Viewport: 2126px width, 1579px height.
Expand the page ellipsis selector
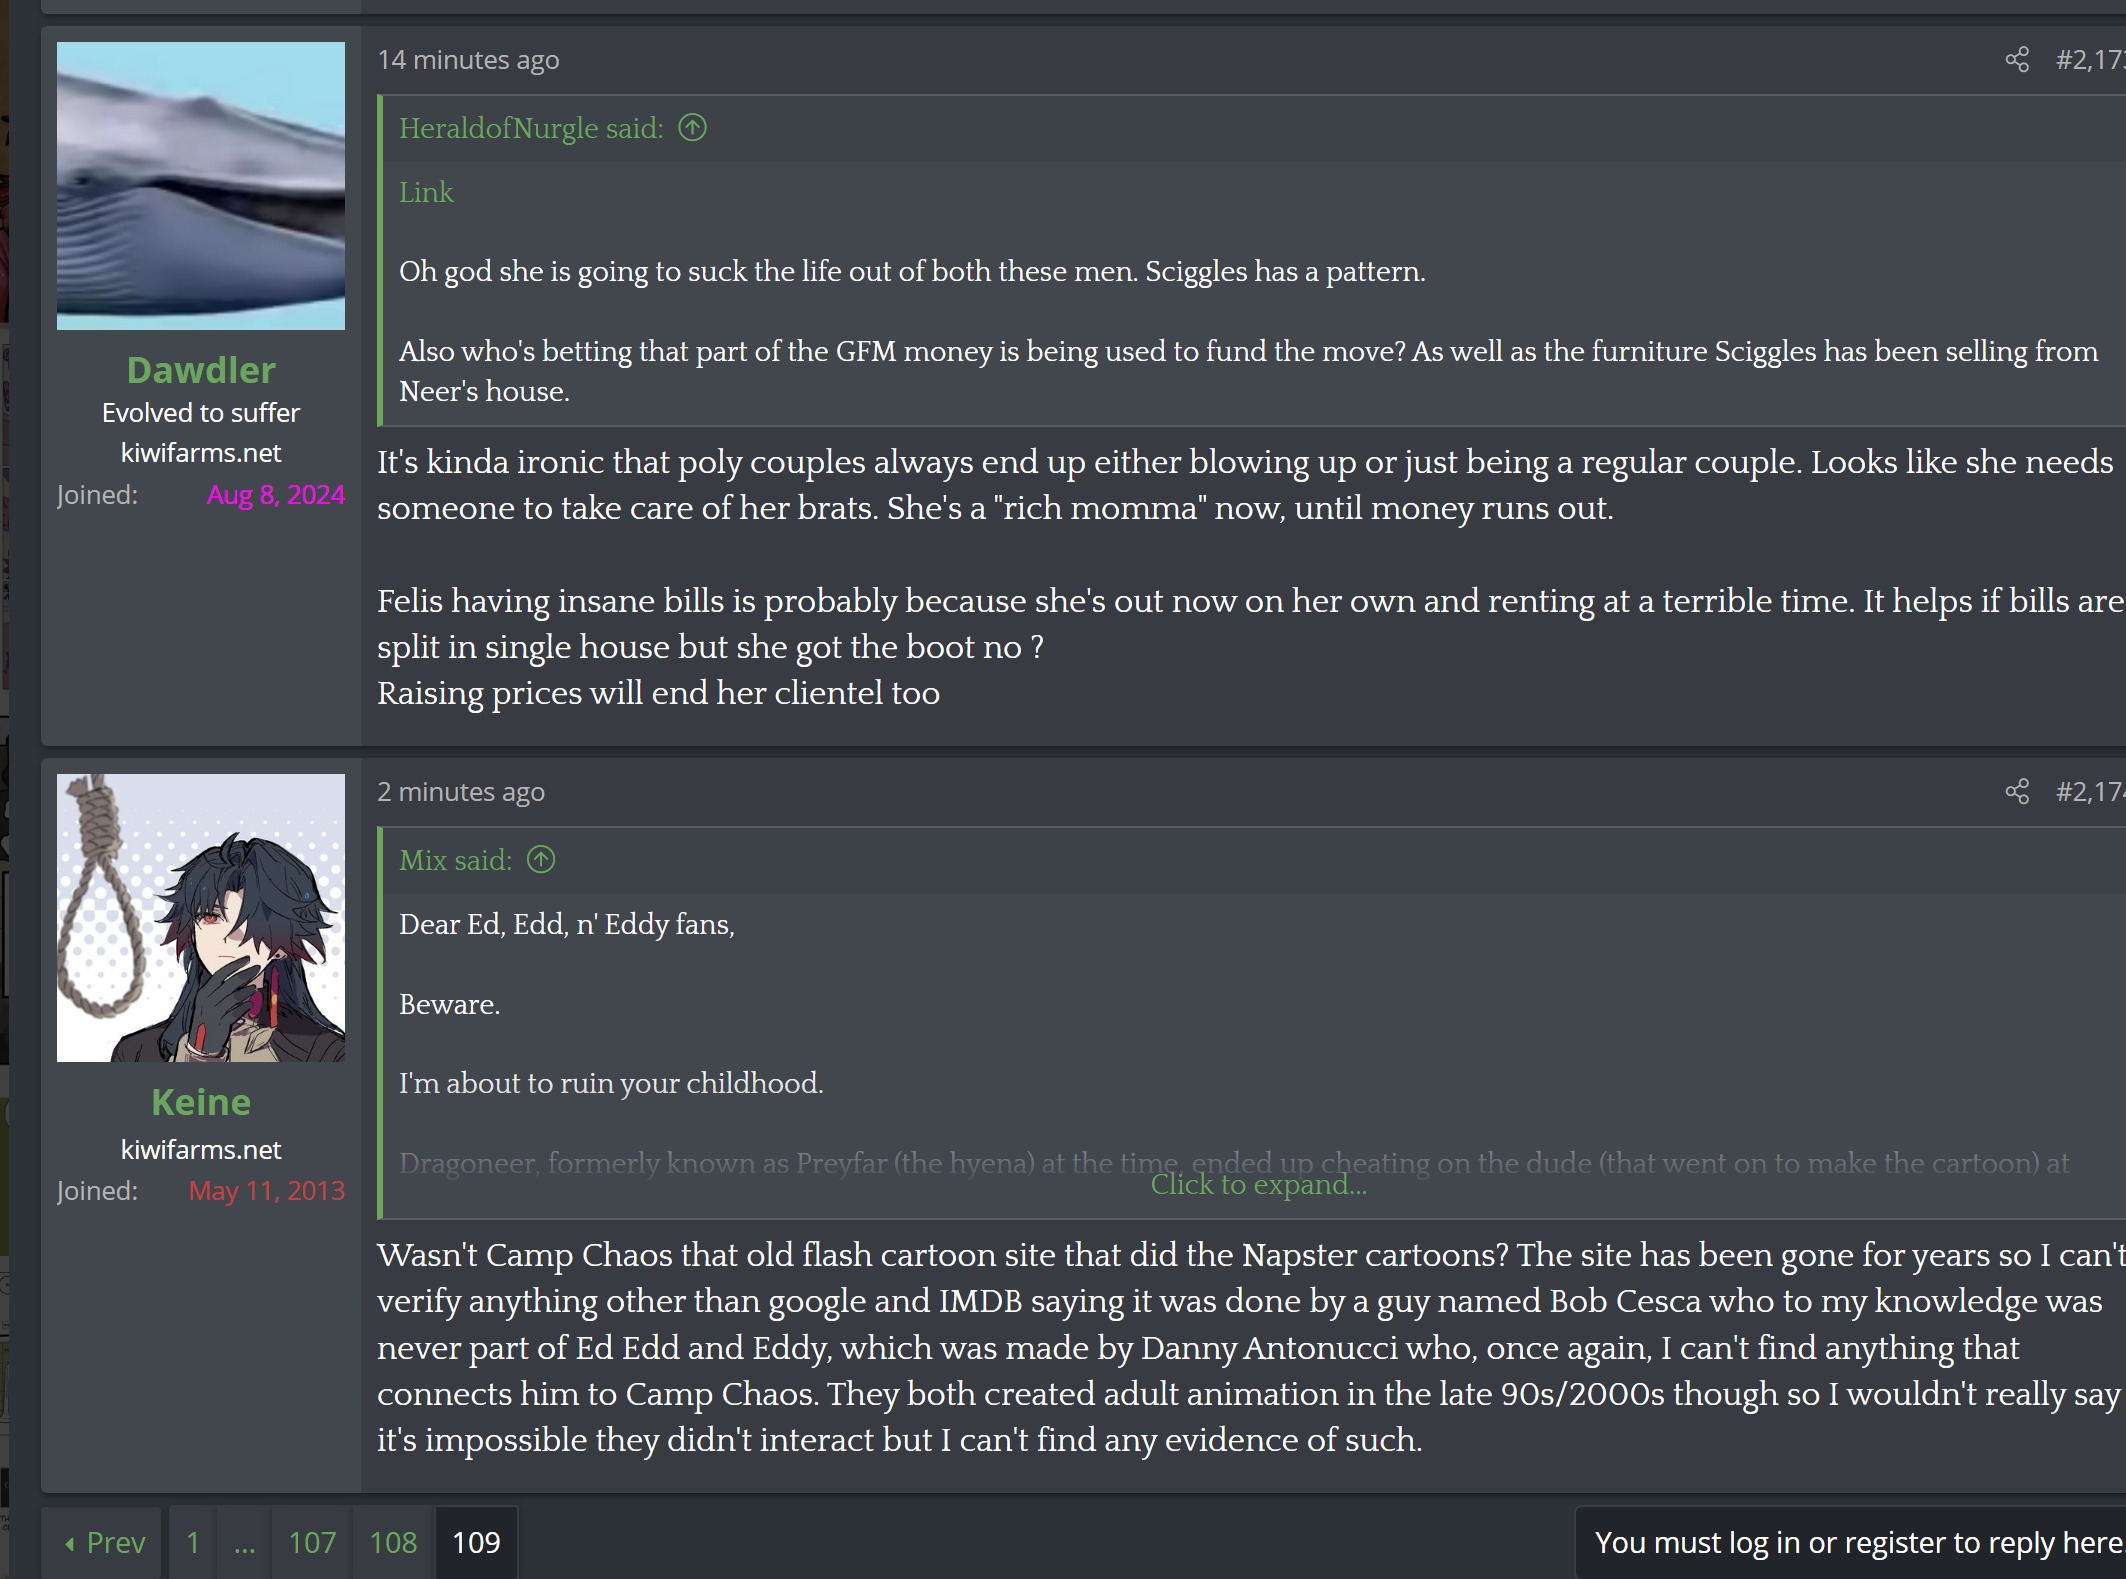[245, 1542]
